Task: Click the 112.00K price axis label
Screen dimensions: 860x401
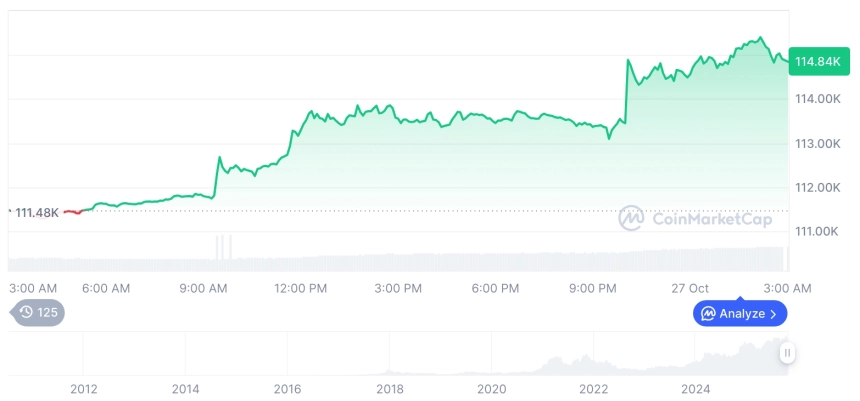Action: point(816,187)
